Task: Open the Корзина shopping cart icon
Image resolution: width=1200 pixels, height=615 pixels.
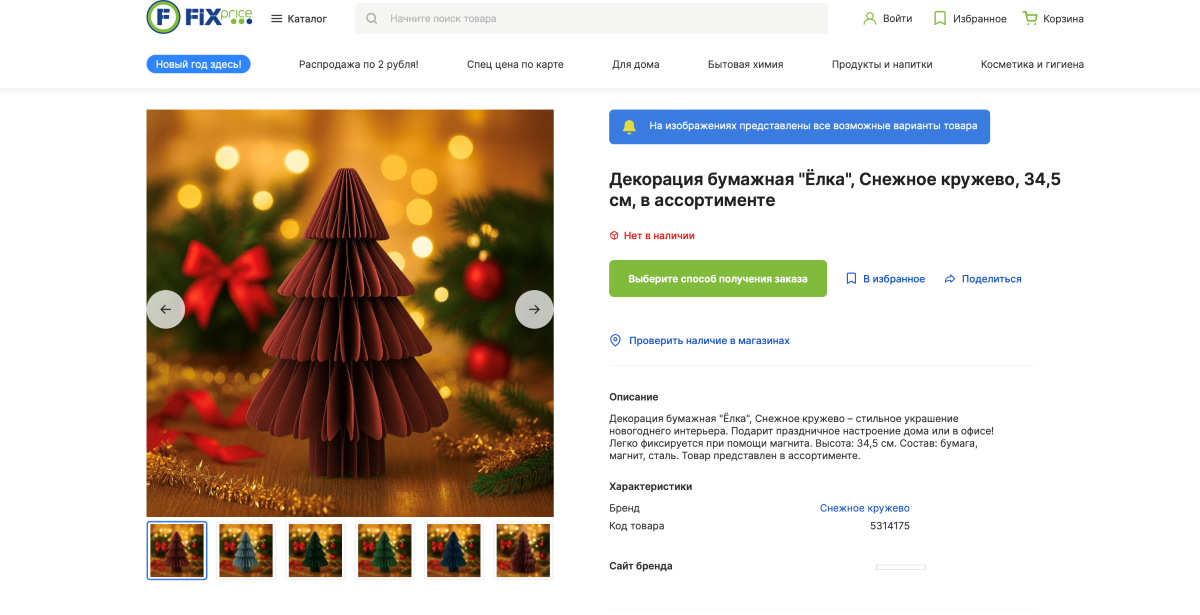Action: (x=1030, y=19)
